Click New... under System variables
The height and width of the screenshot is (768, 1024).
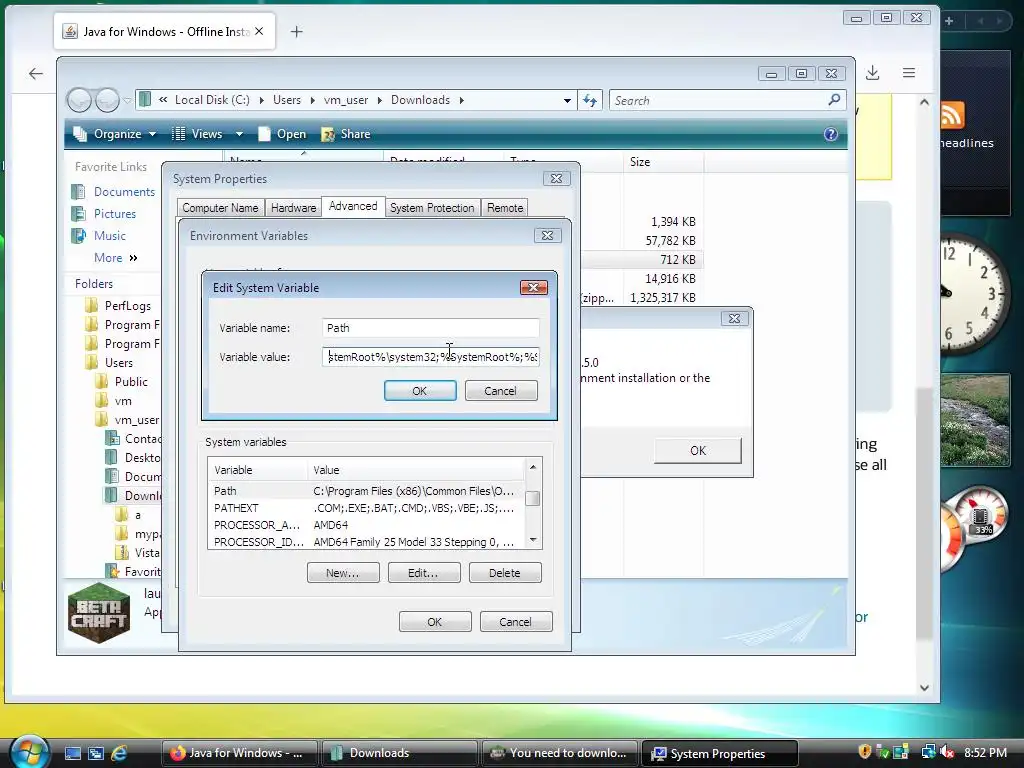(x=343, y=573)
